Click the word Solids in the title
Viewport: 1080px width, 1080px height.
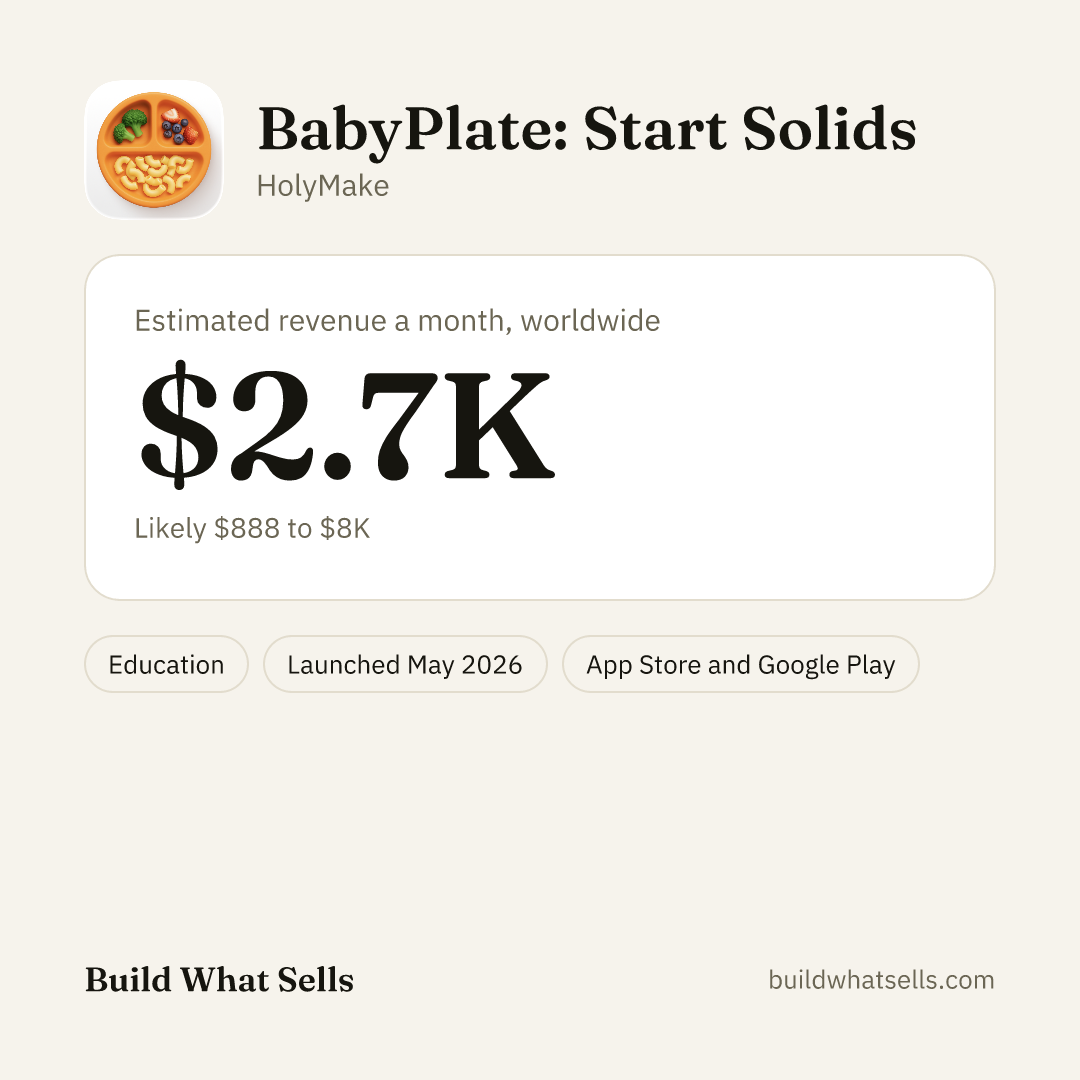(x=829, y=129)
